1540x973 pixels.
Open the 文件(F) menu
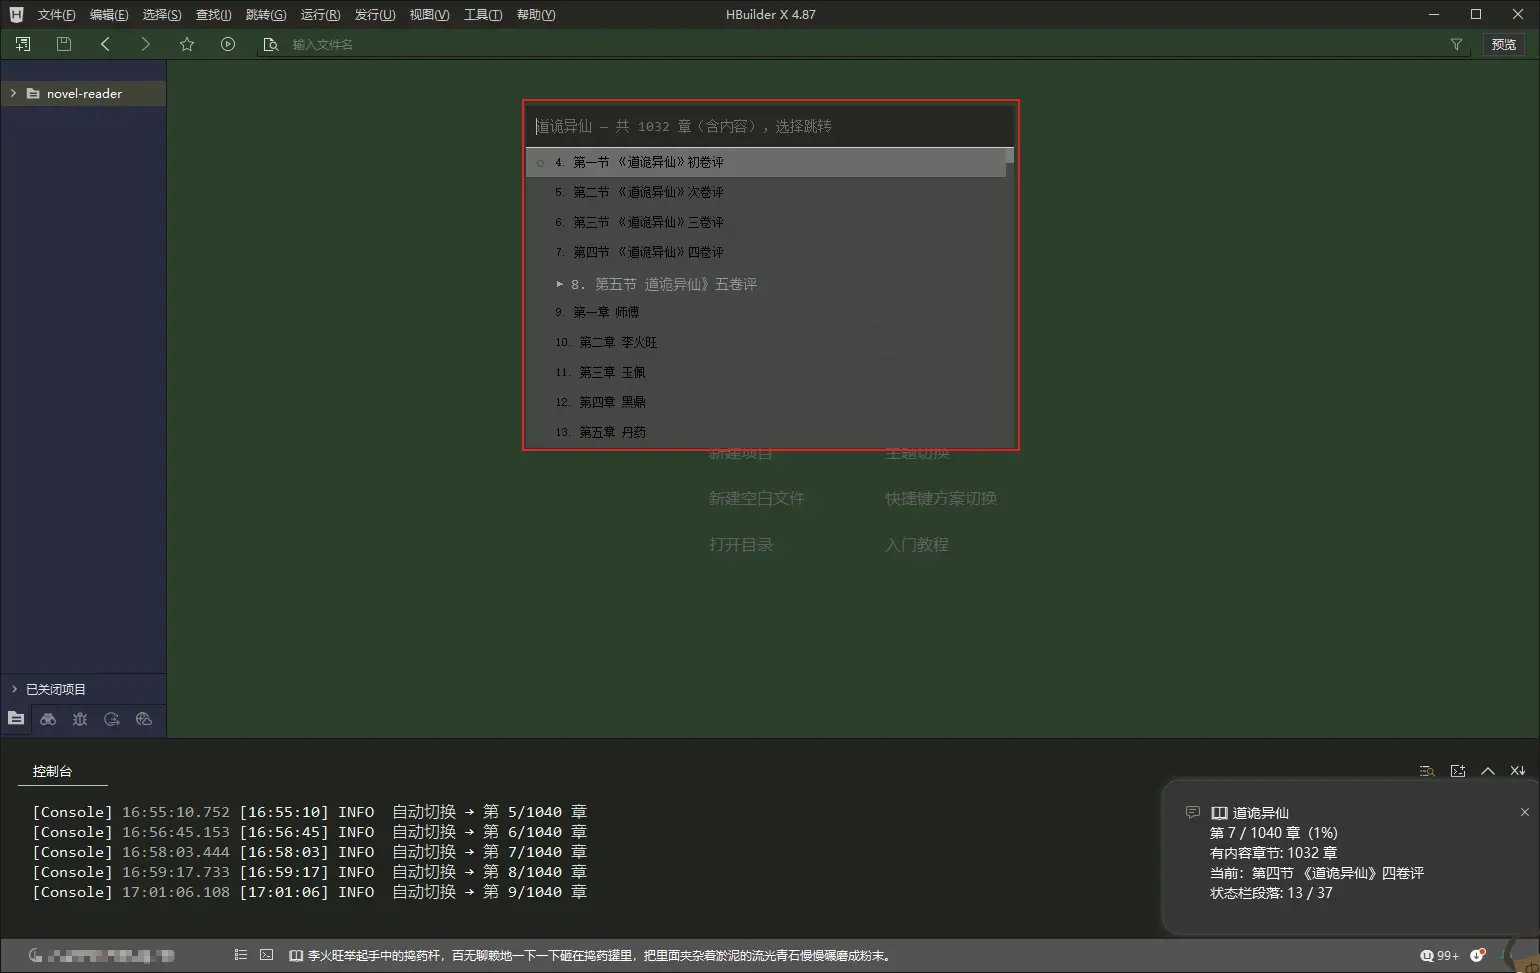(x=56, y=15)
